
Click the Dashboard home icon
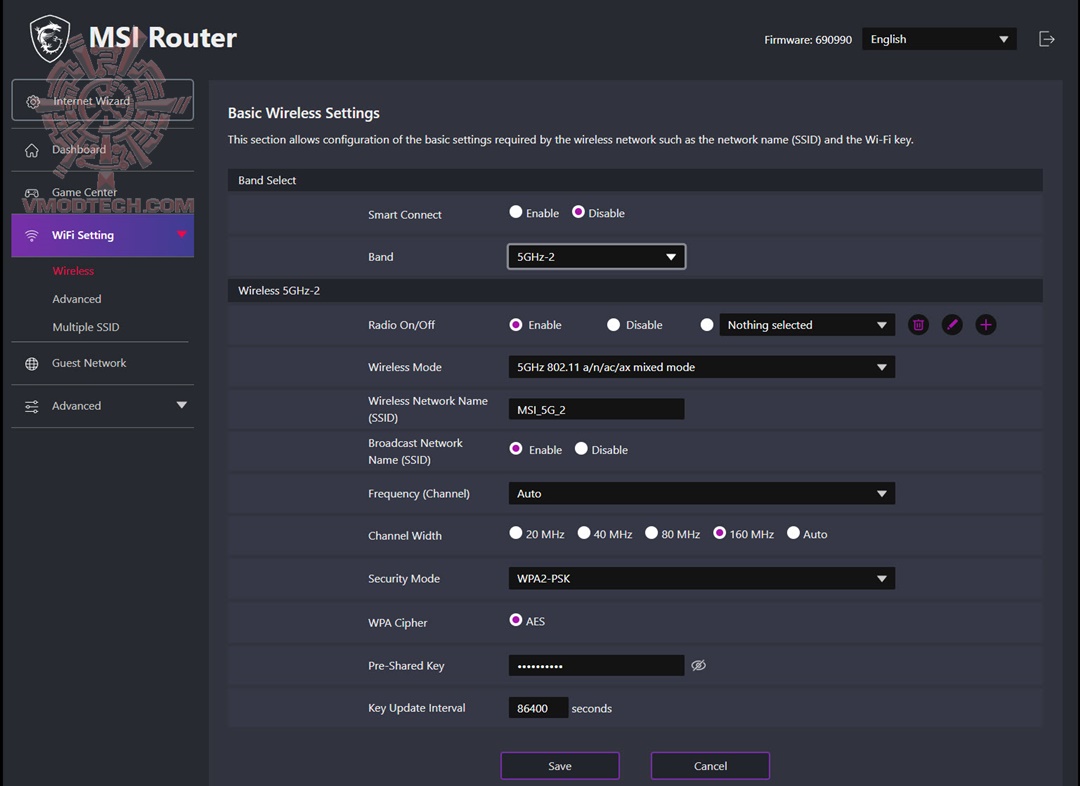32,149
